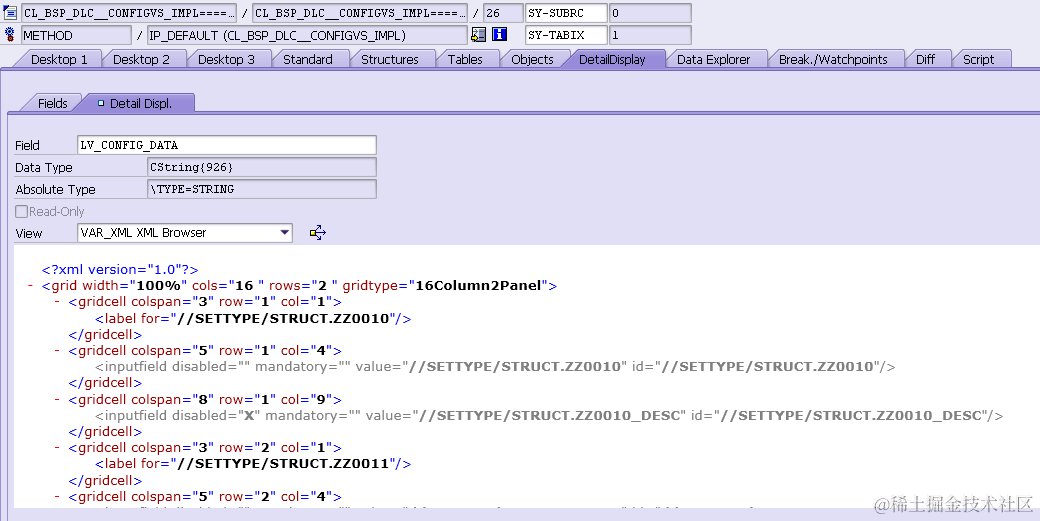Switch to the Fields sub-tab

point(52,103)
